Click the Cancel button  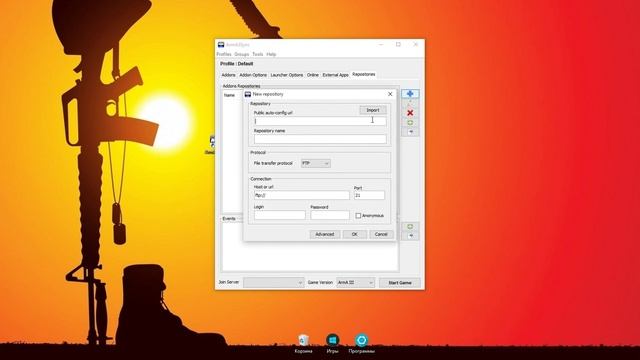point(381,234)
